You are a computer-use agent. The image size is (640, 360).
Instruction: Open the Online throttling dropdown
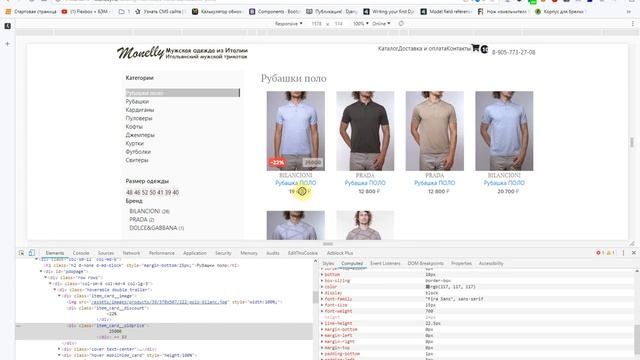coord(381,24)
